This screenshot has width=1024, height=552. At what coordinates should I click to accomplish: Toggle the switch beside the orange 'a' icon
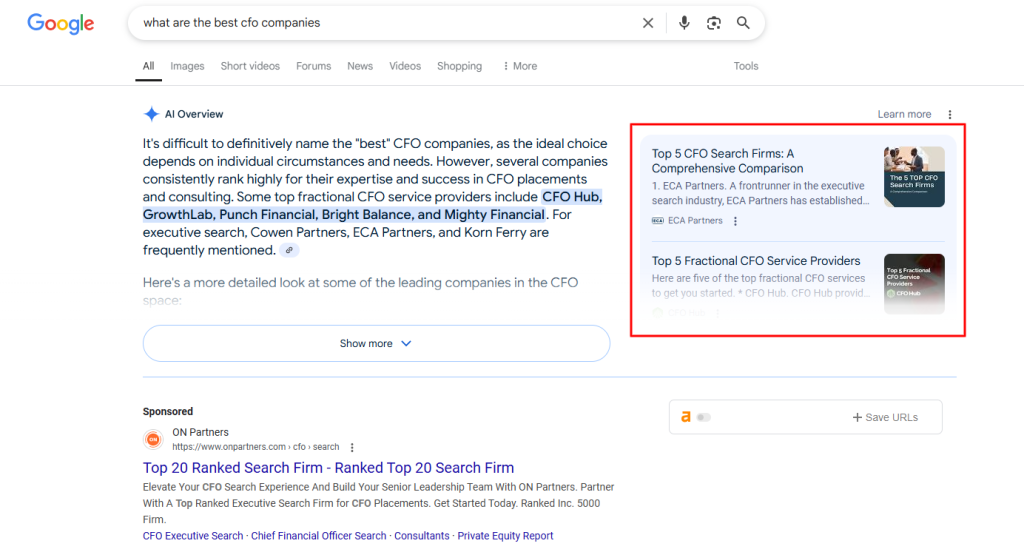703,417
